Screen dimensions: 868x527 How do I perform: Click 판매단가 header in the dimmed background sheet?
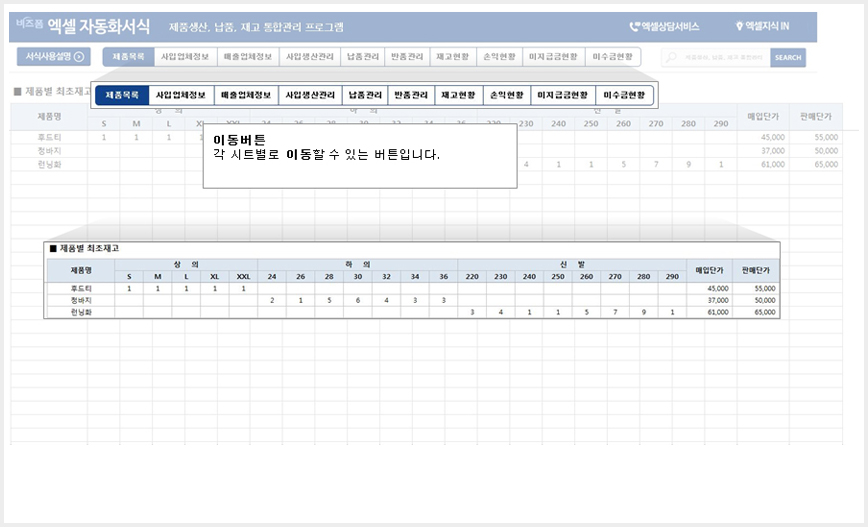(x=815, y=116)
